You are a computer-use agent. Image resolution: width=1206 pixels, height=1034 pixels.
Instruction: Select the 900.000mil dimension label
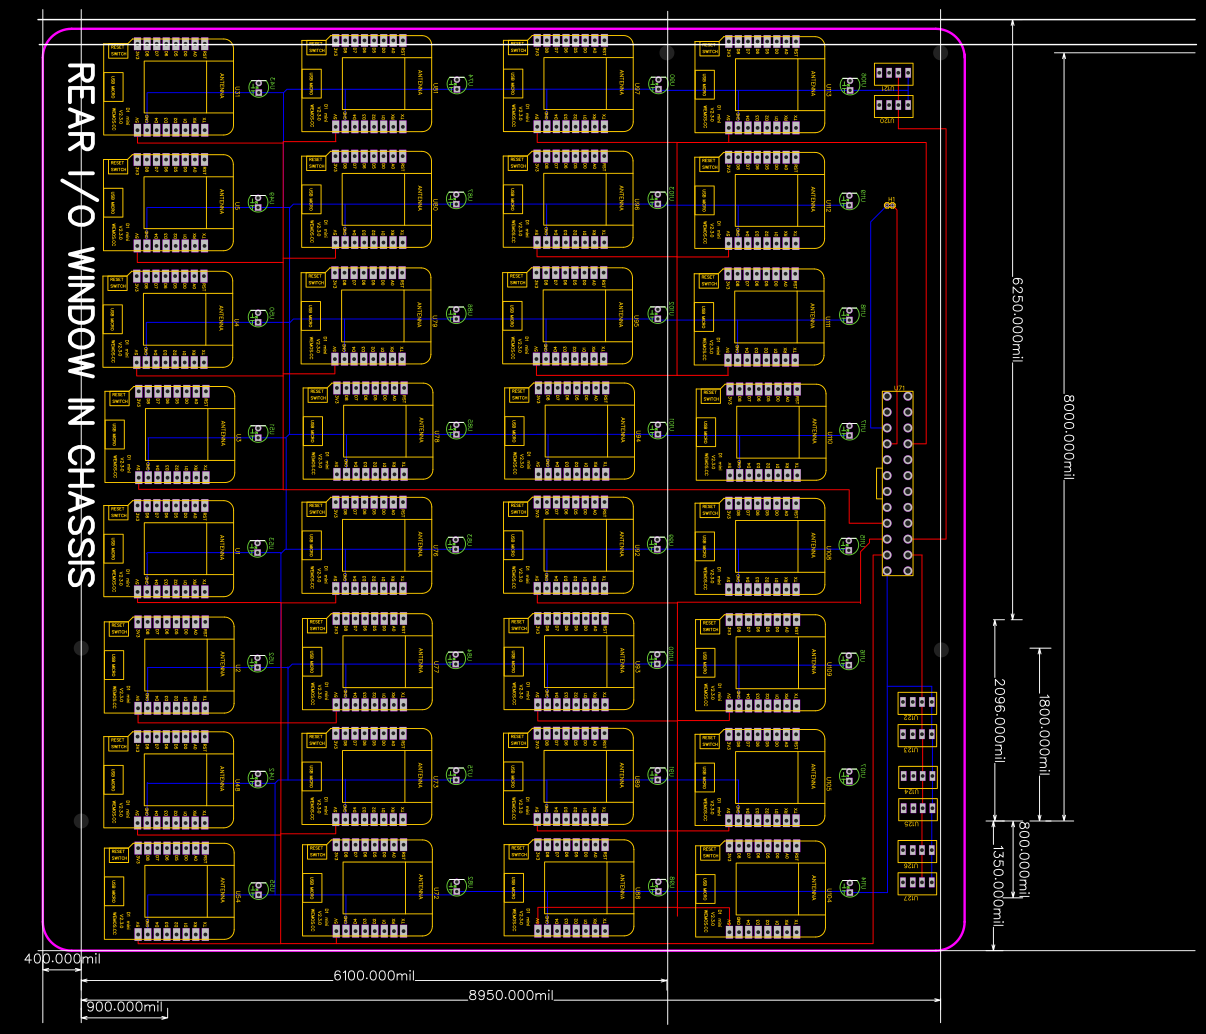coord(124,1007)
